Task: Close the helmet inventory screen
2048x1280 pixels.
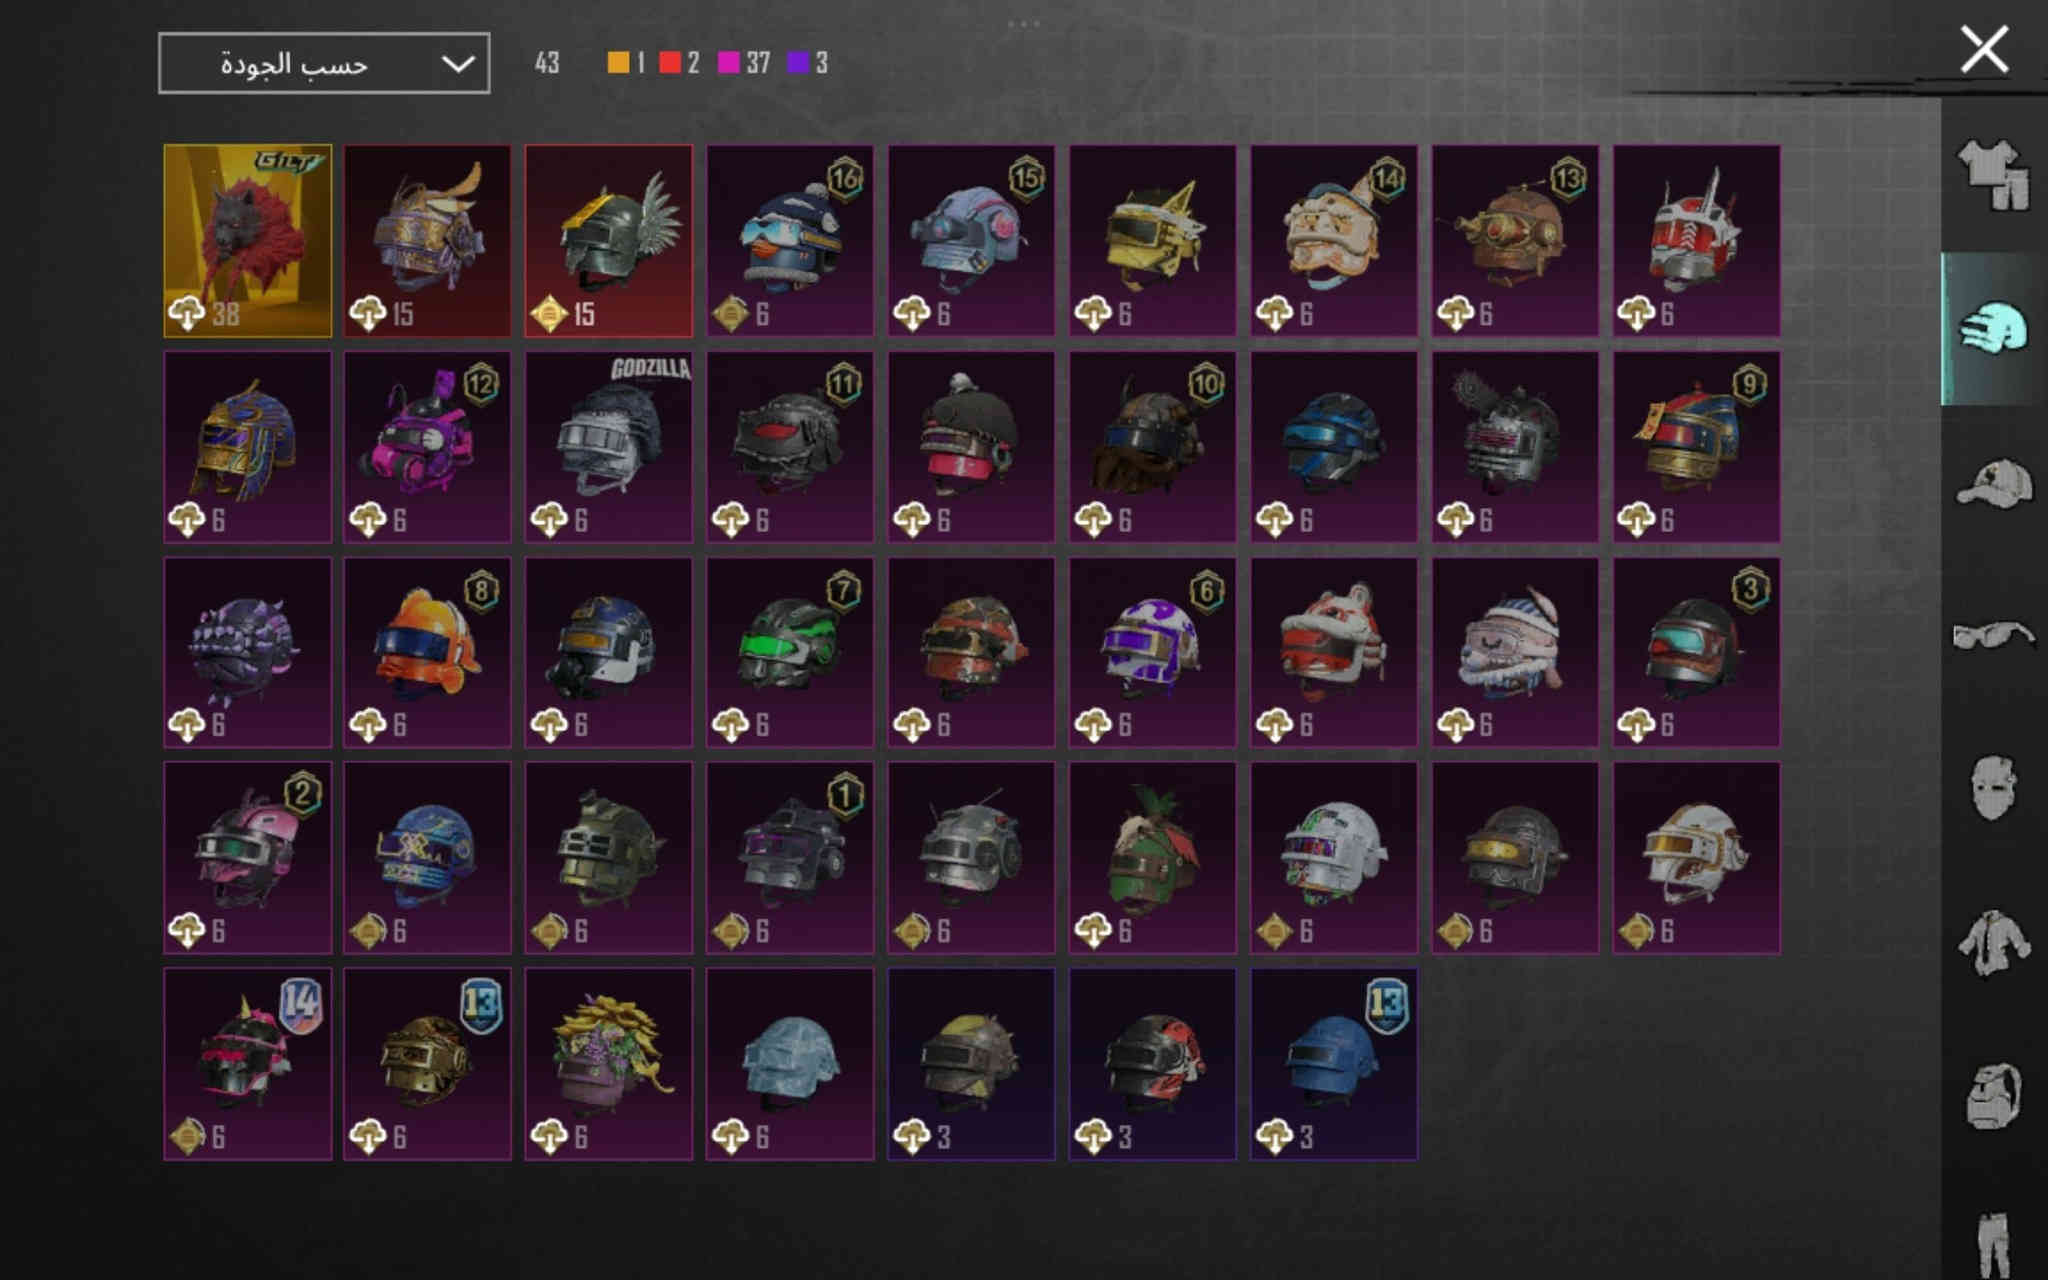Action: 1984,49
